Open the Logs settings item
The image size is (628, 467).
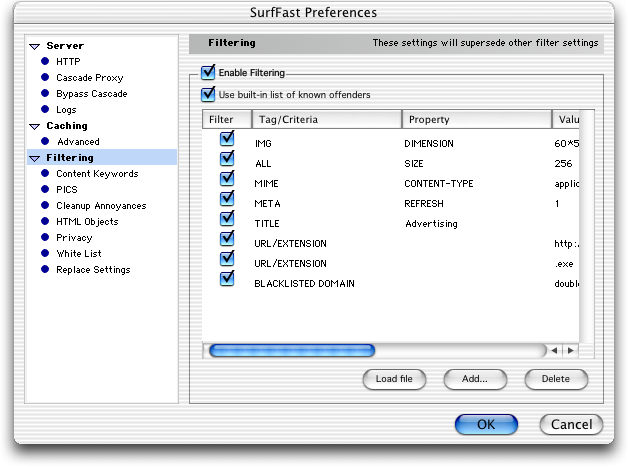coord(66,110)
